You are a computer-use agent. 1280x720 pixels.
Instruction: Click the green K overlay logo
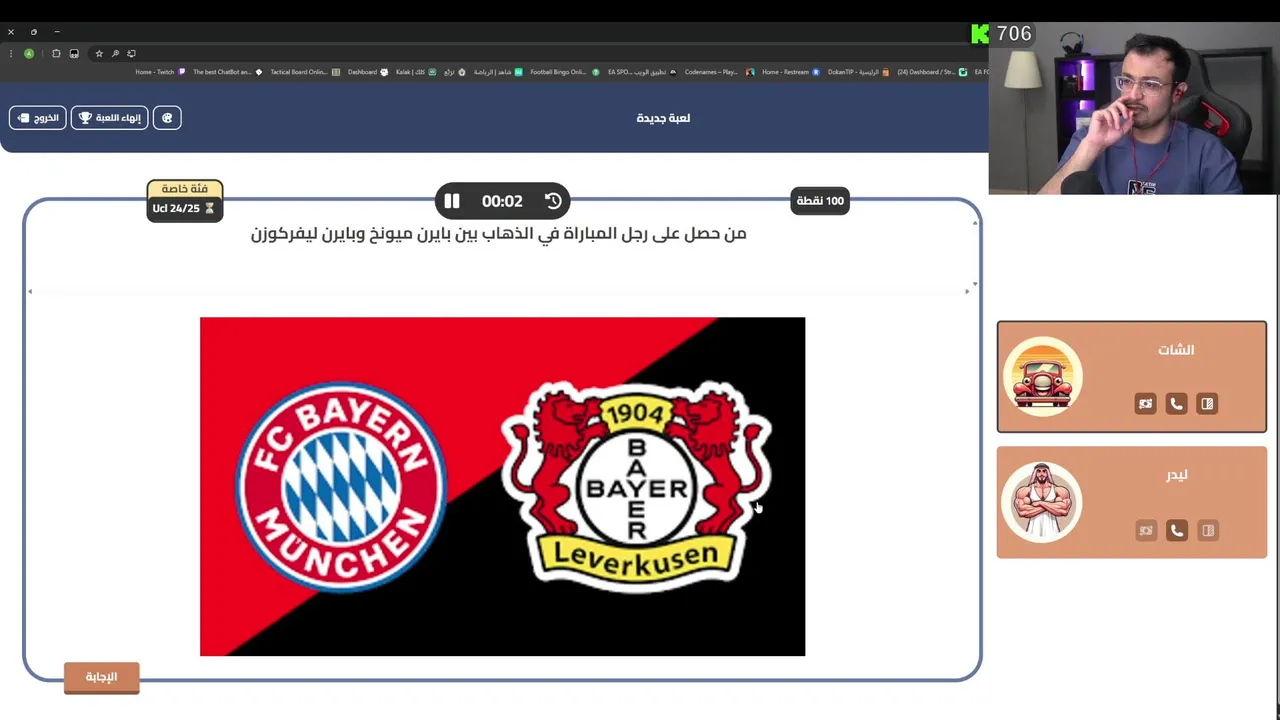(x=980, y=34)
